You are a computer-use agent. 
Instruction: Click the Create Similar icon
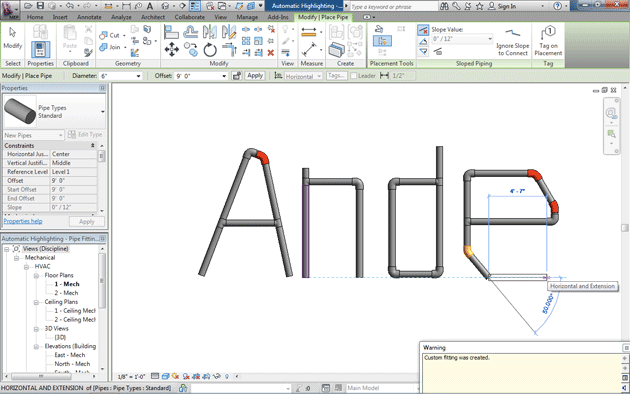pyautogui.click(x=336, y=50)
